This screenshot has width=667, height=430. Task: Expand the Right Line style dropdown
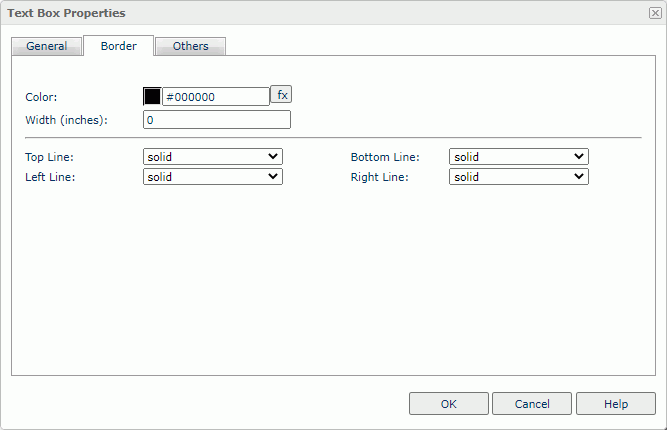click(519, 177)
